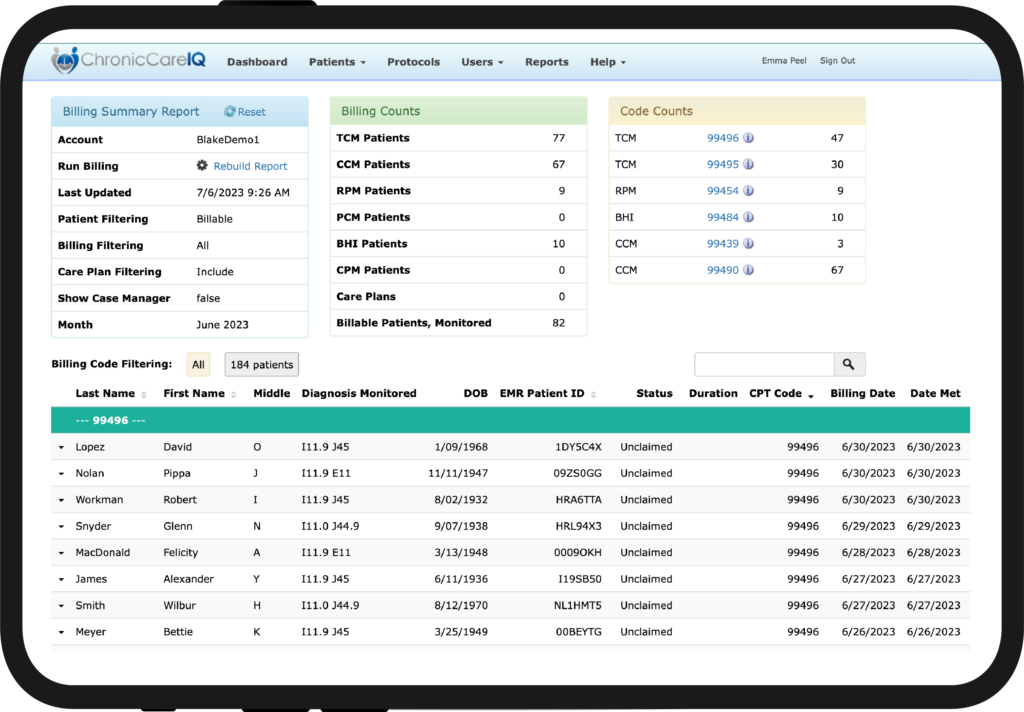Click DOB 6/11/1936 cell

461,579
